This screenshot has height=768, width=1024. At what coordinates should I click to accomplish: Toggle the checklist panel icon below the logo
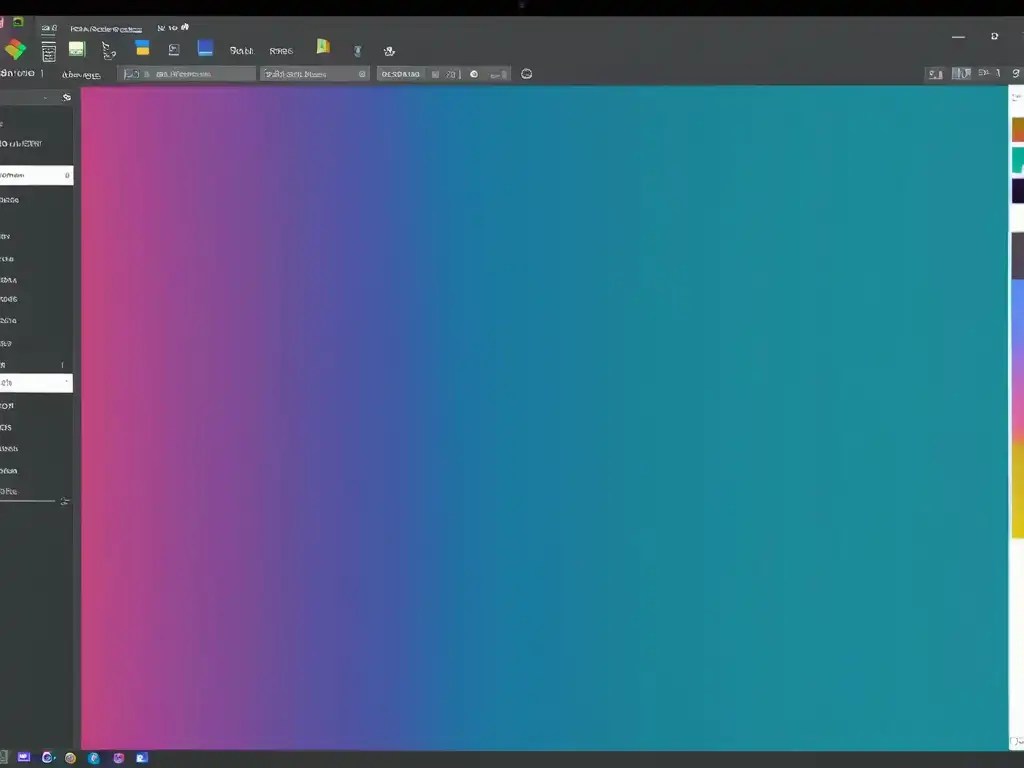(48, 52)
